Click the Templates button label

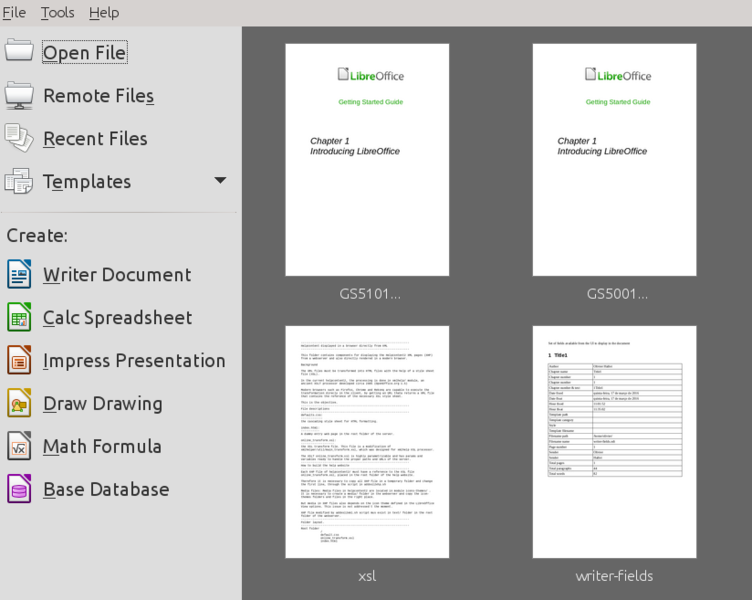tap(87, 182)
